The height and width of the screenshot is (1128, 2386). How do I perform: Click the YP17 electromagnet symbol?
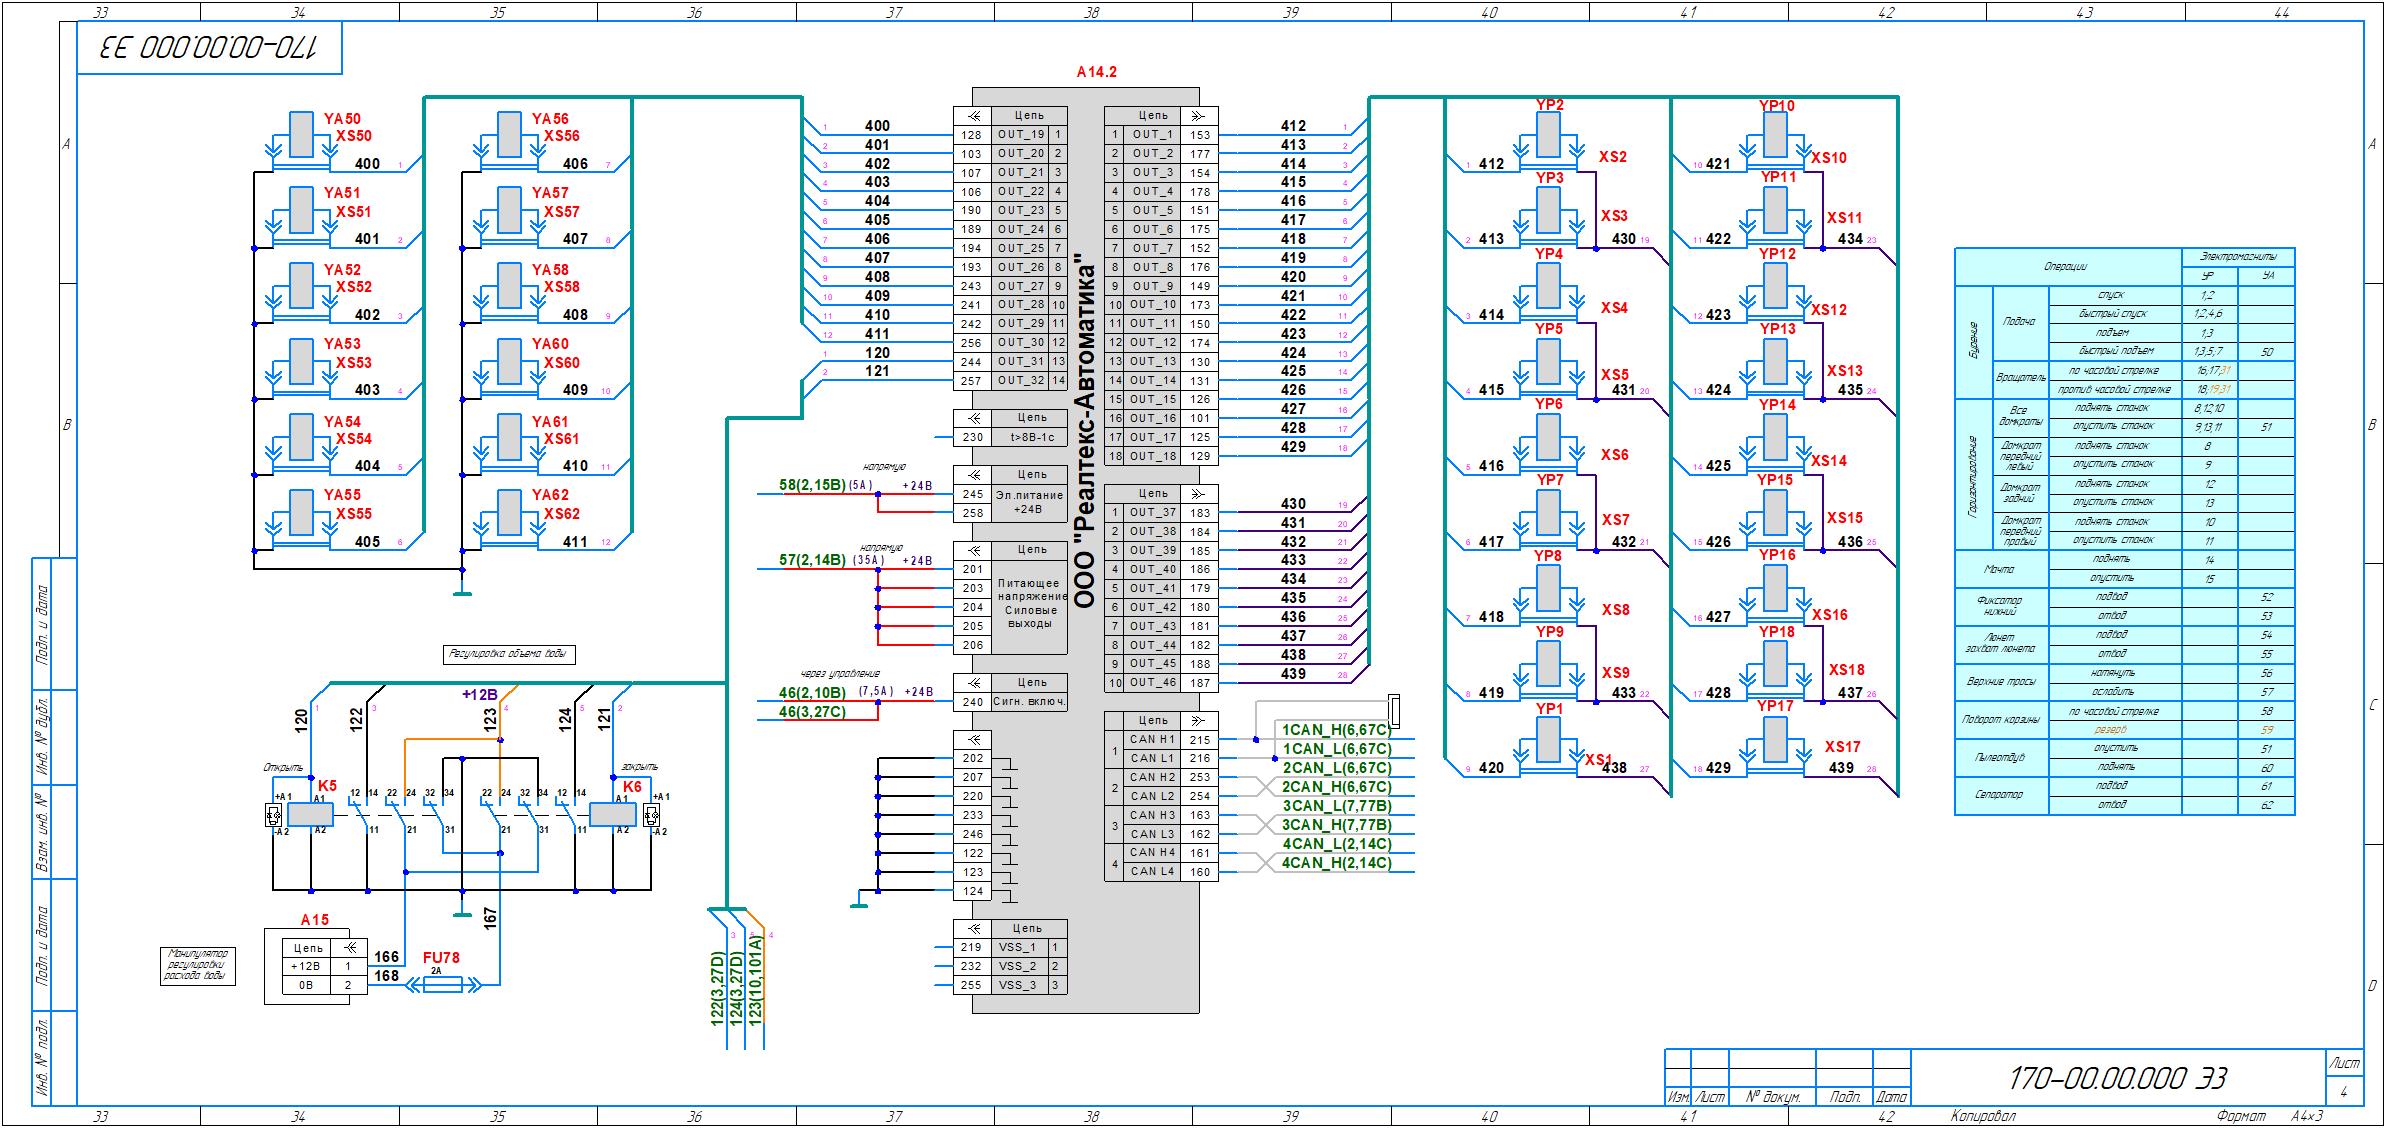[1776, 740]
